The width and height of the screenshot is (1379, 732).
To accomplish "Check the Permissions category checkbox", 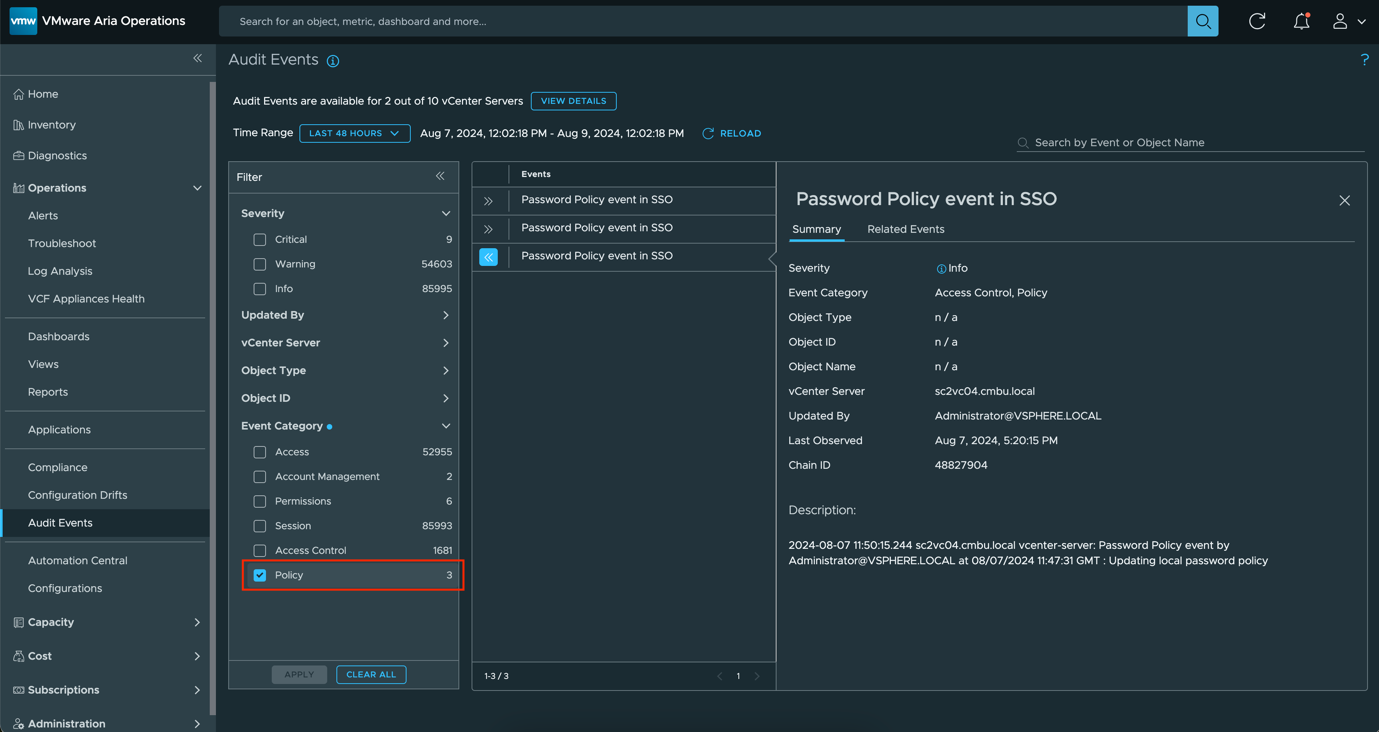I will point(260,501).
